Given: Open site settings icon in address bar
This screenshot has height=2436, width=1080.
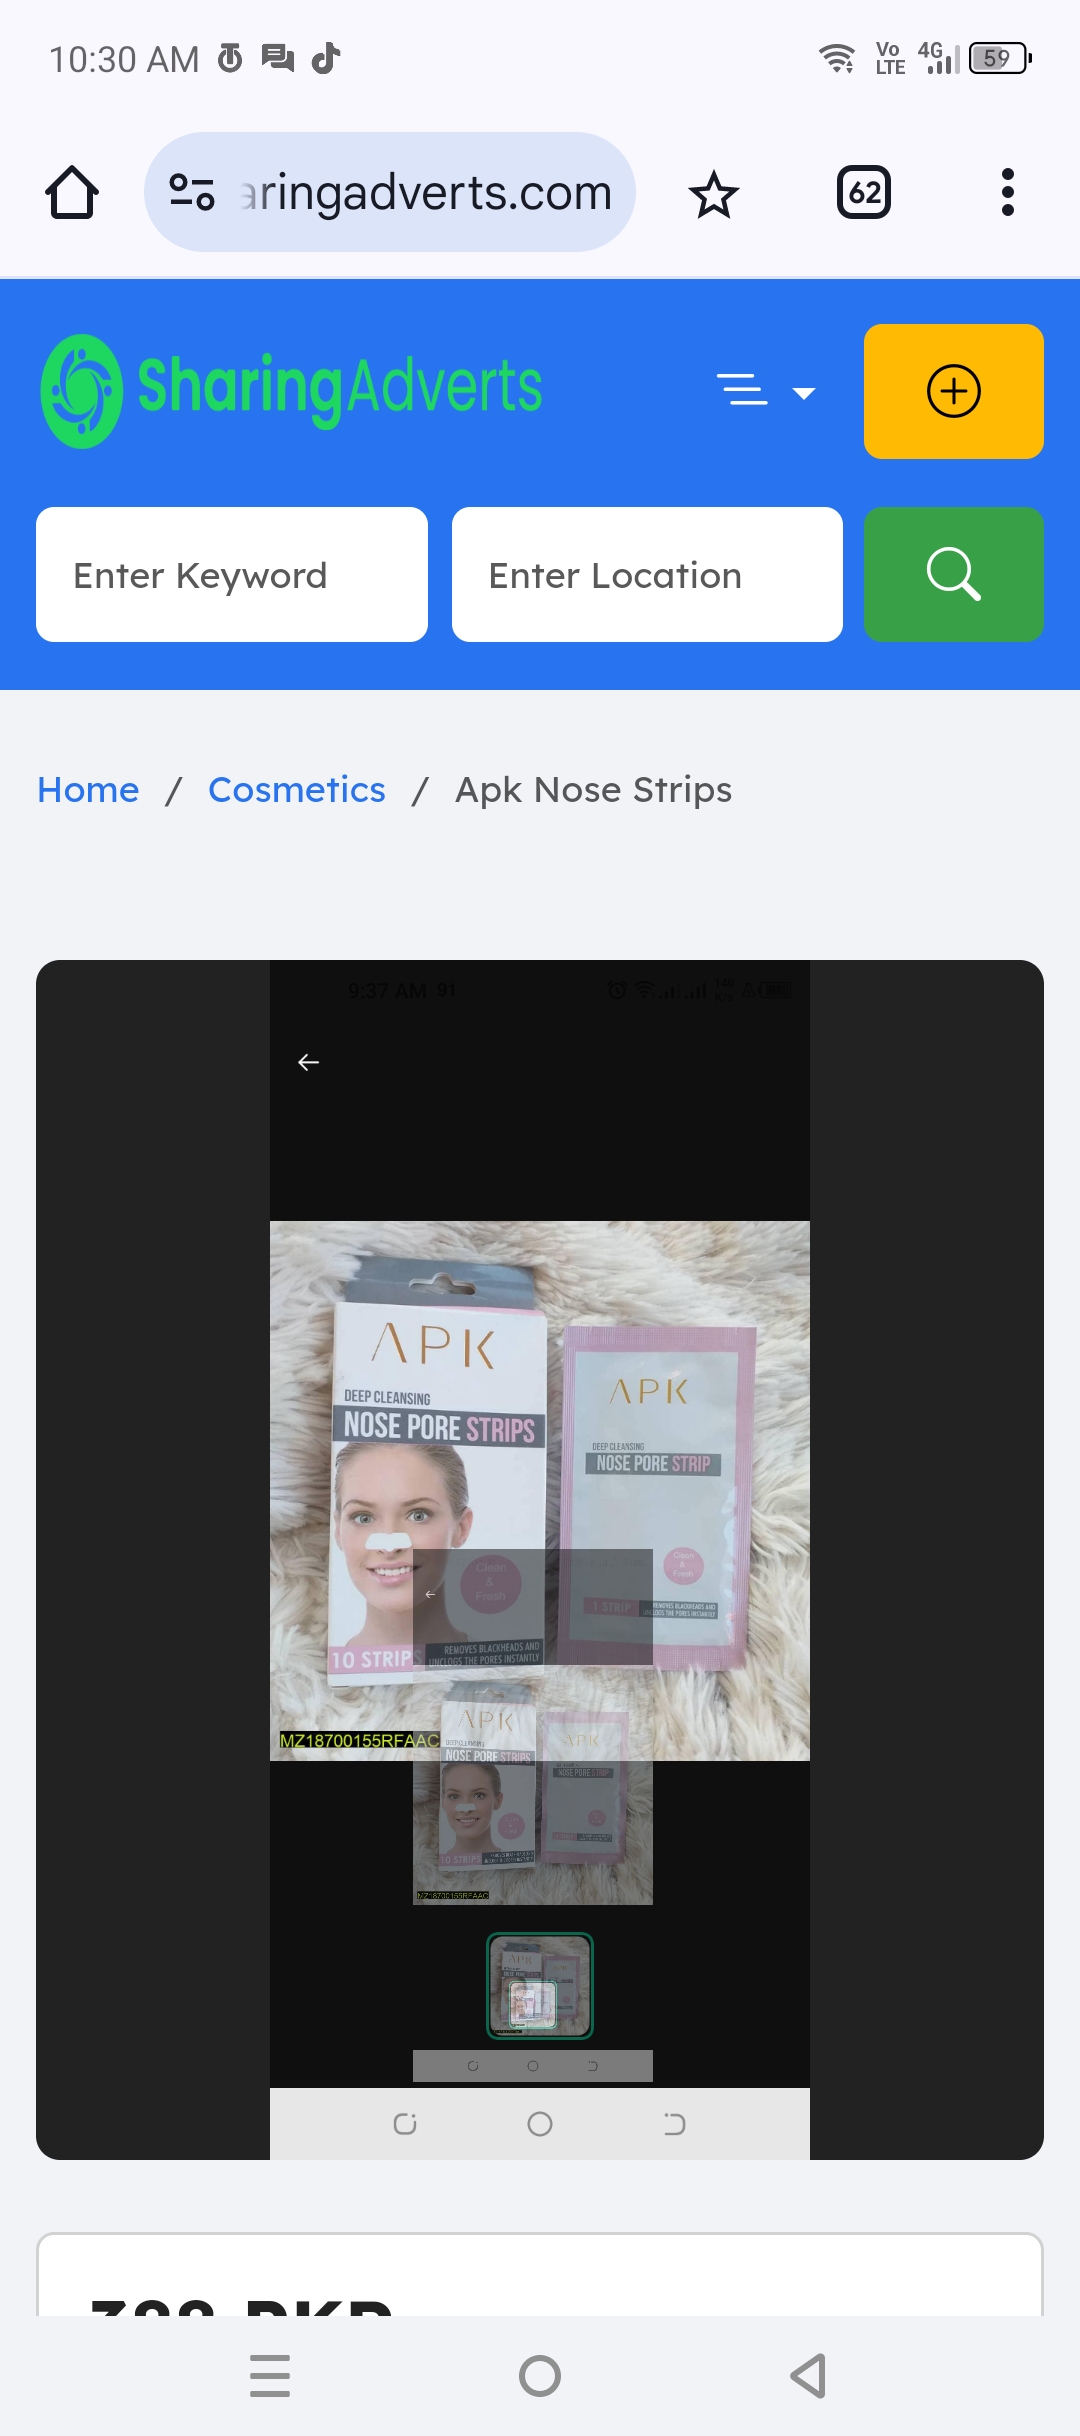Looking at the screenshot, I should pyautogui.click(x=192, y=192).
